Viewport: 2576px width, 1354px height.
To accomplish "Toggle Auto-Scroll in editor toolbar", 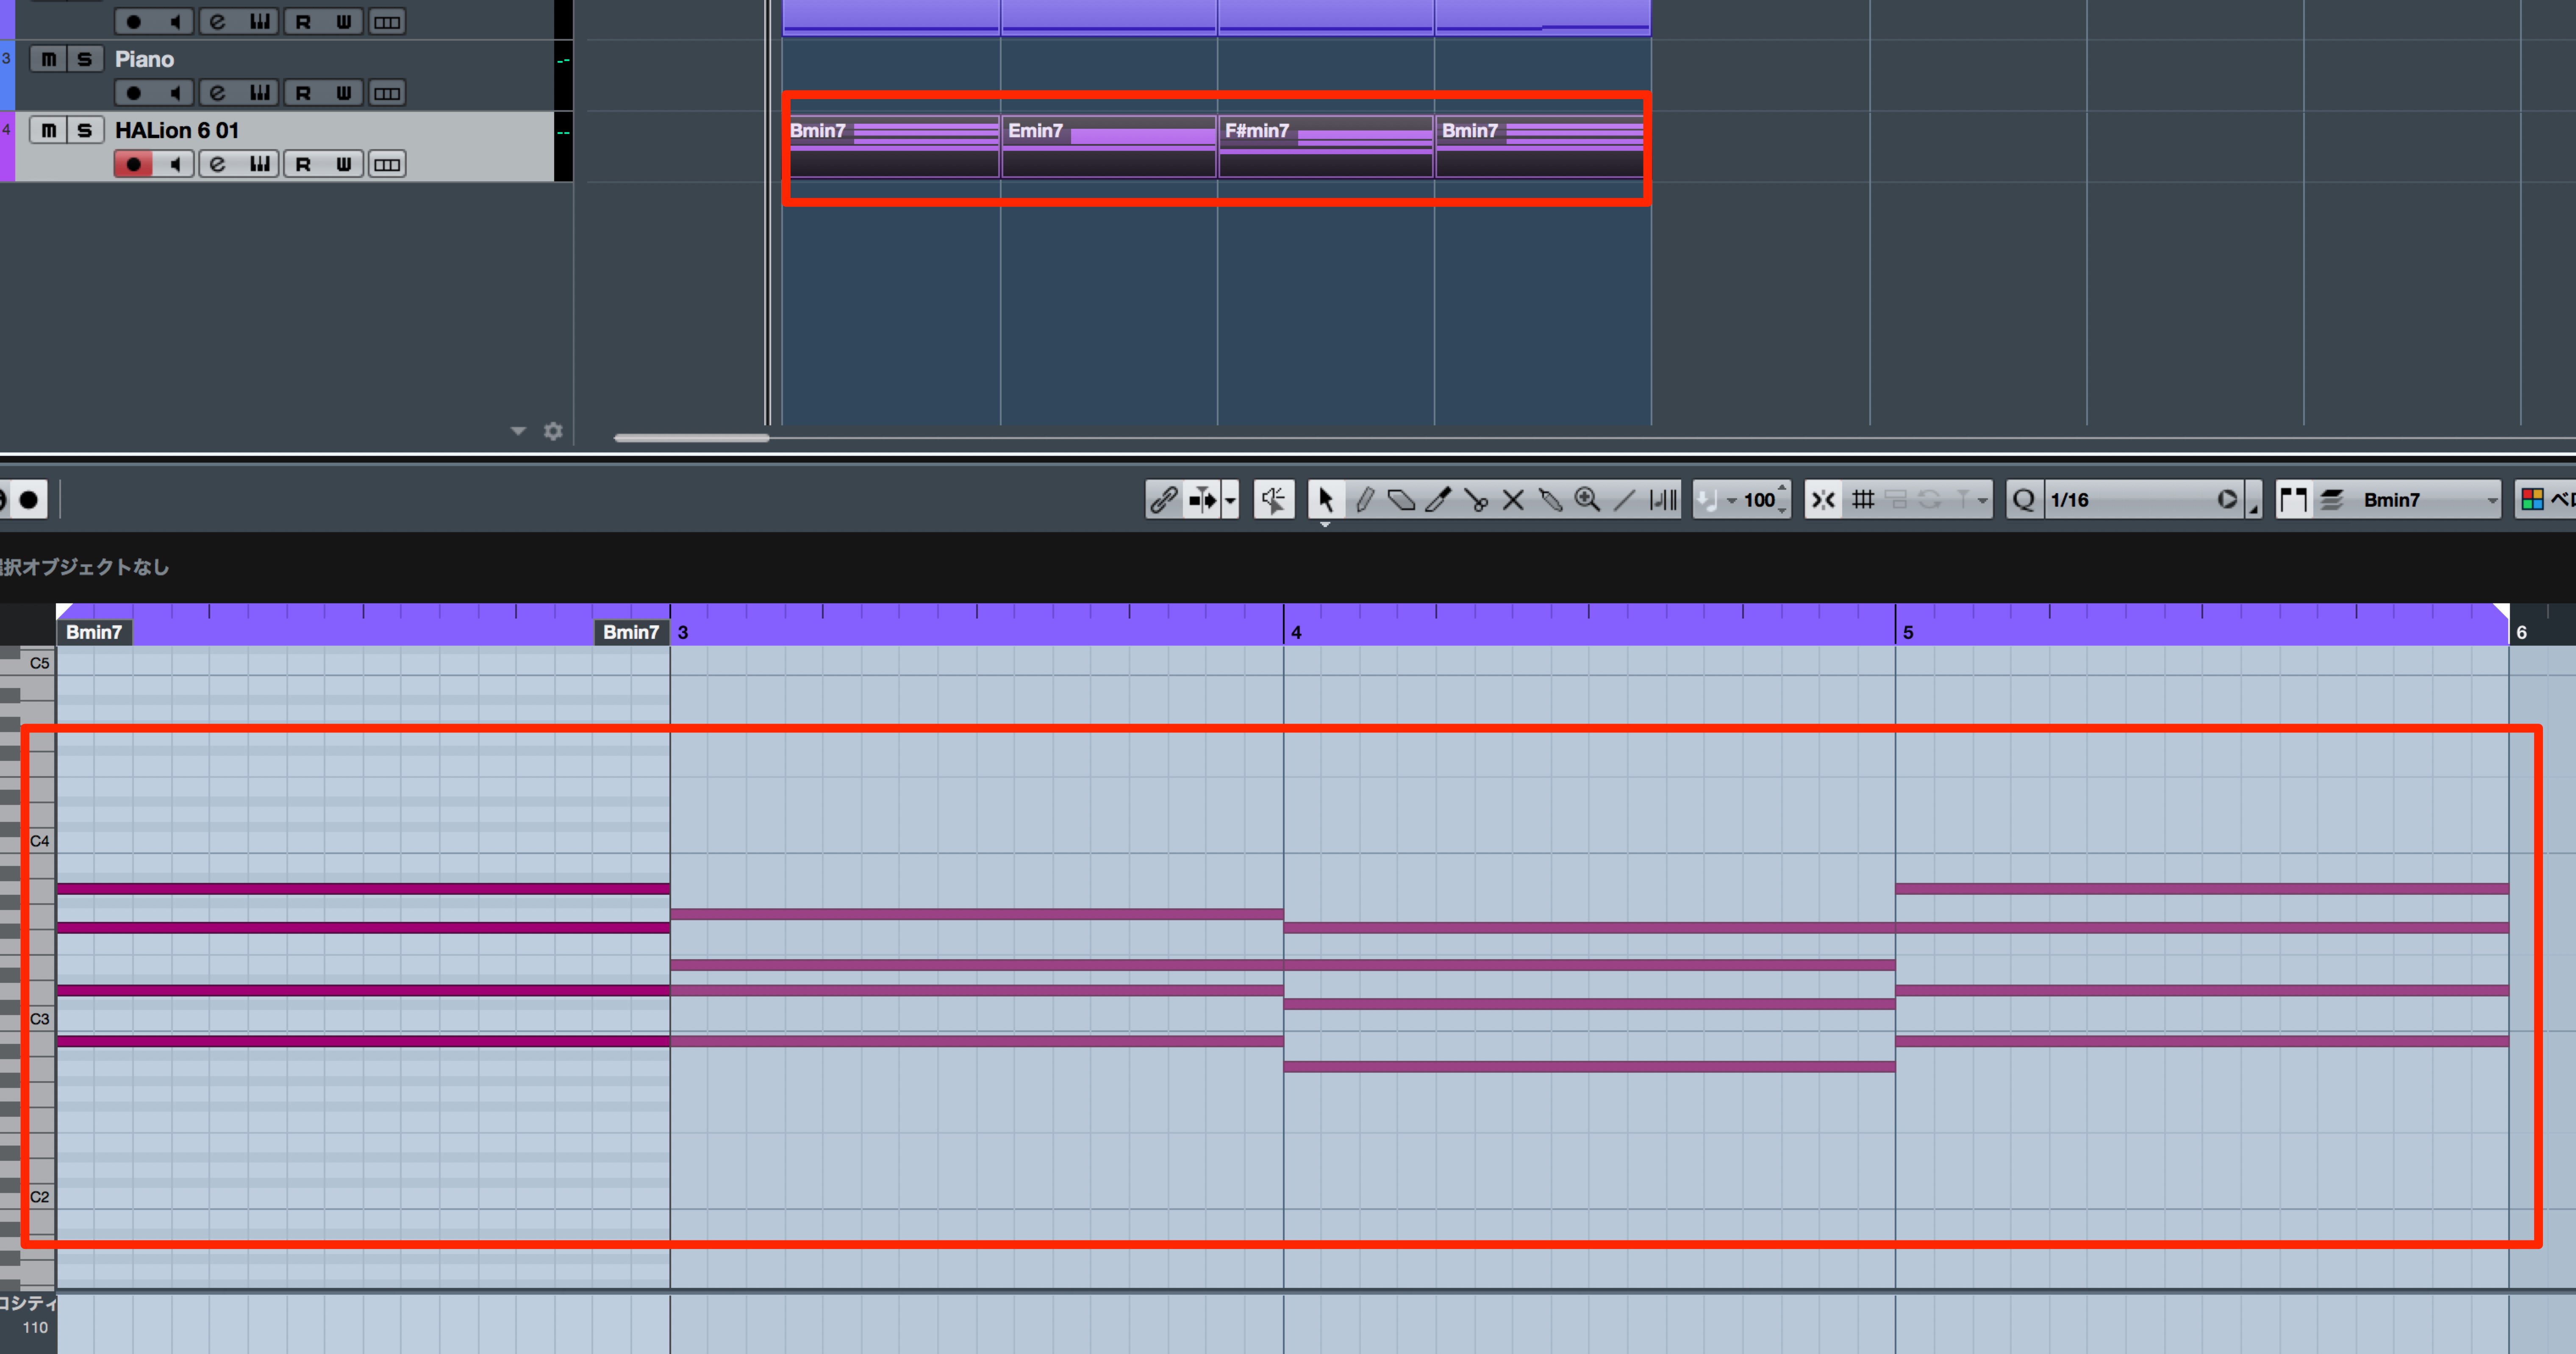I will (x=1202, y=499).
